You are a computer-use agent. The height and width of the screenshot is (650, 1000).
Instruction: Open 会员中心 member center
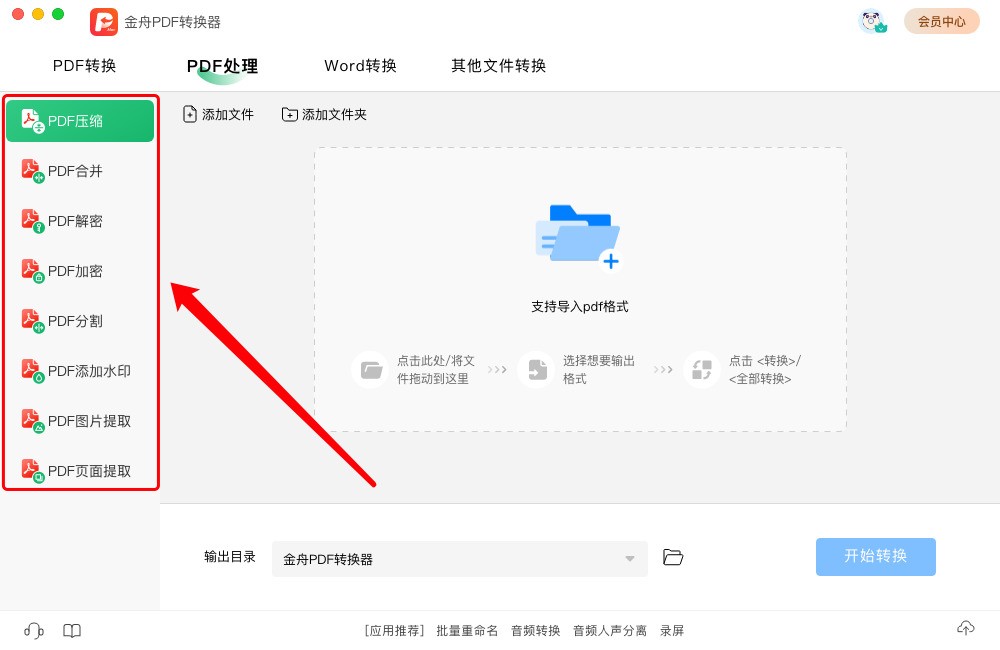click(x=941, y=21)
